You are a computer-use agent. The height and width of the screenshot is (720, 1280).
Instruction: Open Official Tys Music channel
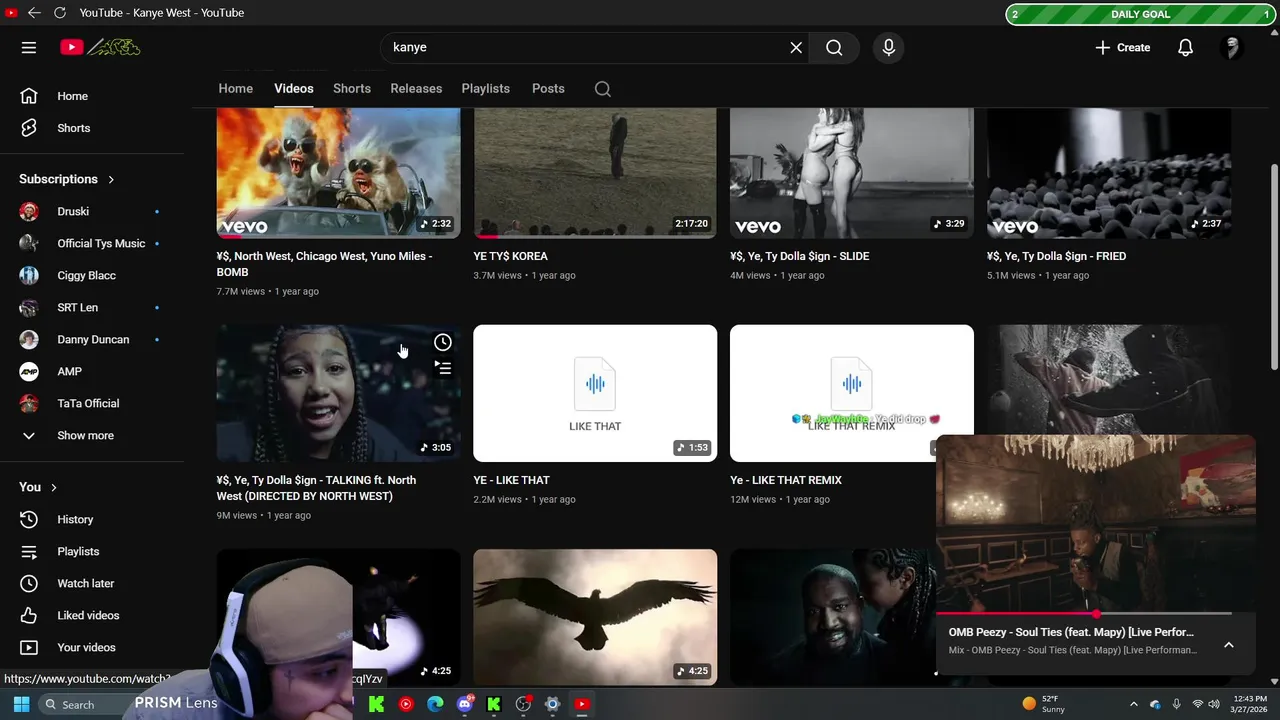pos(92,243)
